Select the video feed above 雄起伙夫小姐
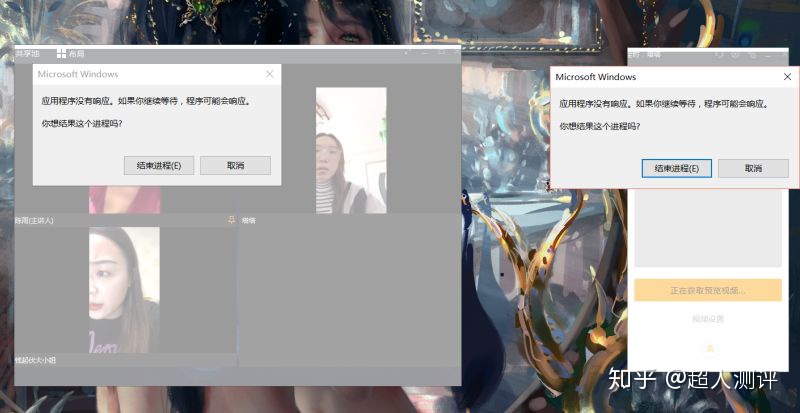Viewport: 800px width, 413px height. (x=124, y=290)
